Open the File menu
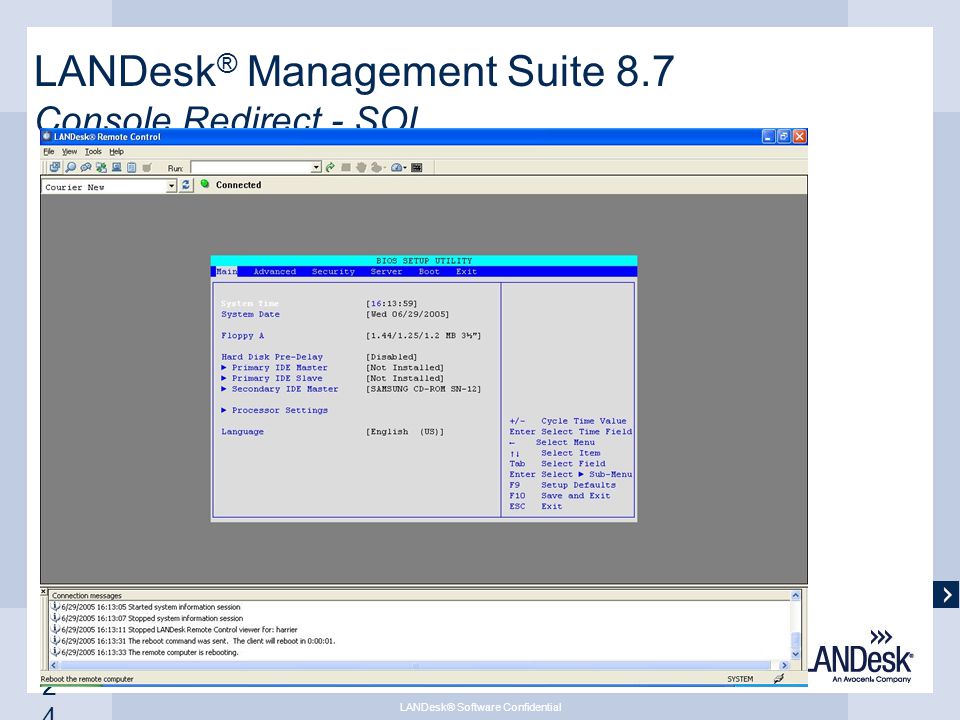 pyautogui.click(x=49, y=151)
